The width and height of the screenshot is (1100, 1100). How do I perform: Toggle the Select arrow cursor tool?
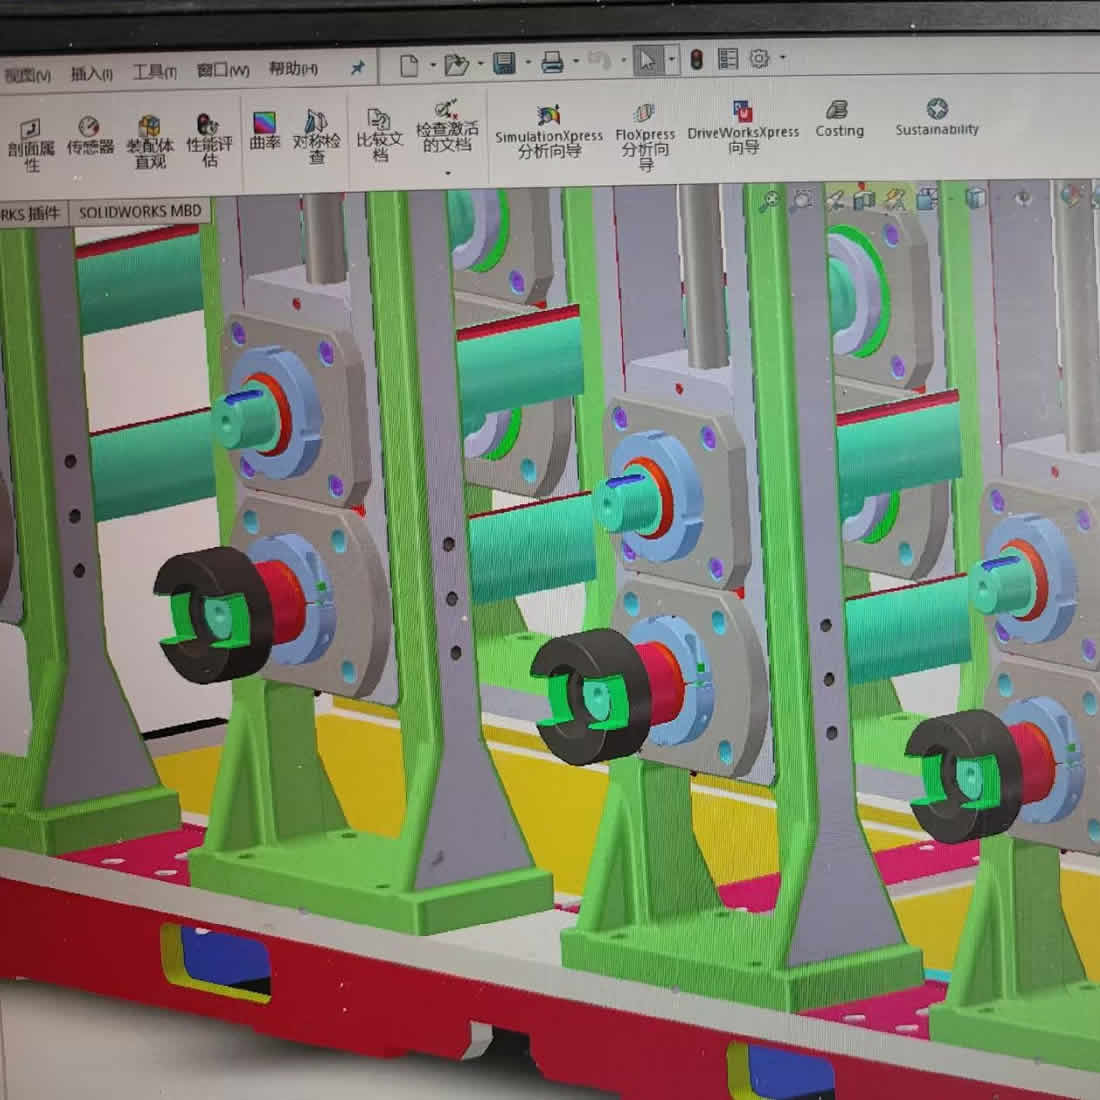click(x=647, y=61)
